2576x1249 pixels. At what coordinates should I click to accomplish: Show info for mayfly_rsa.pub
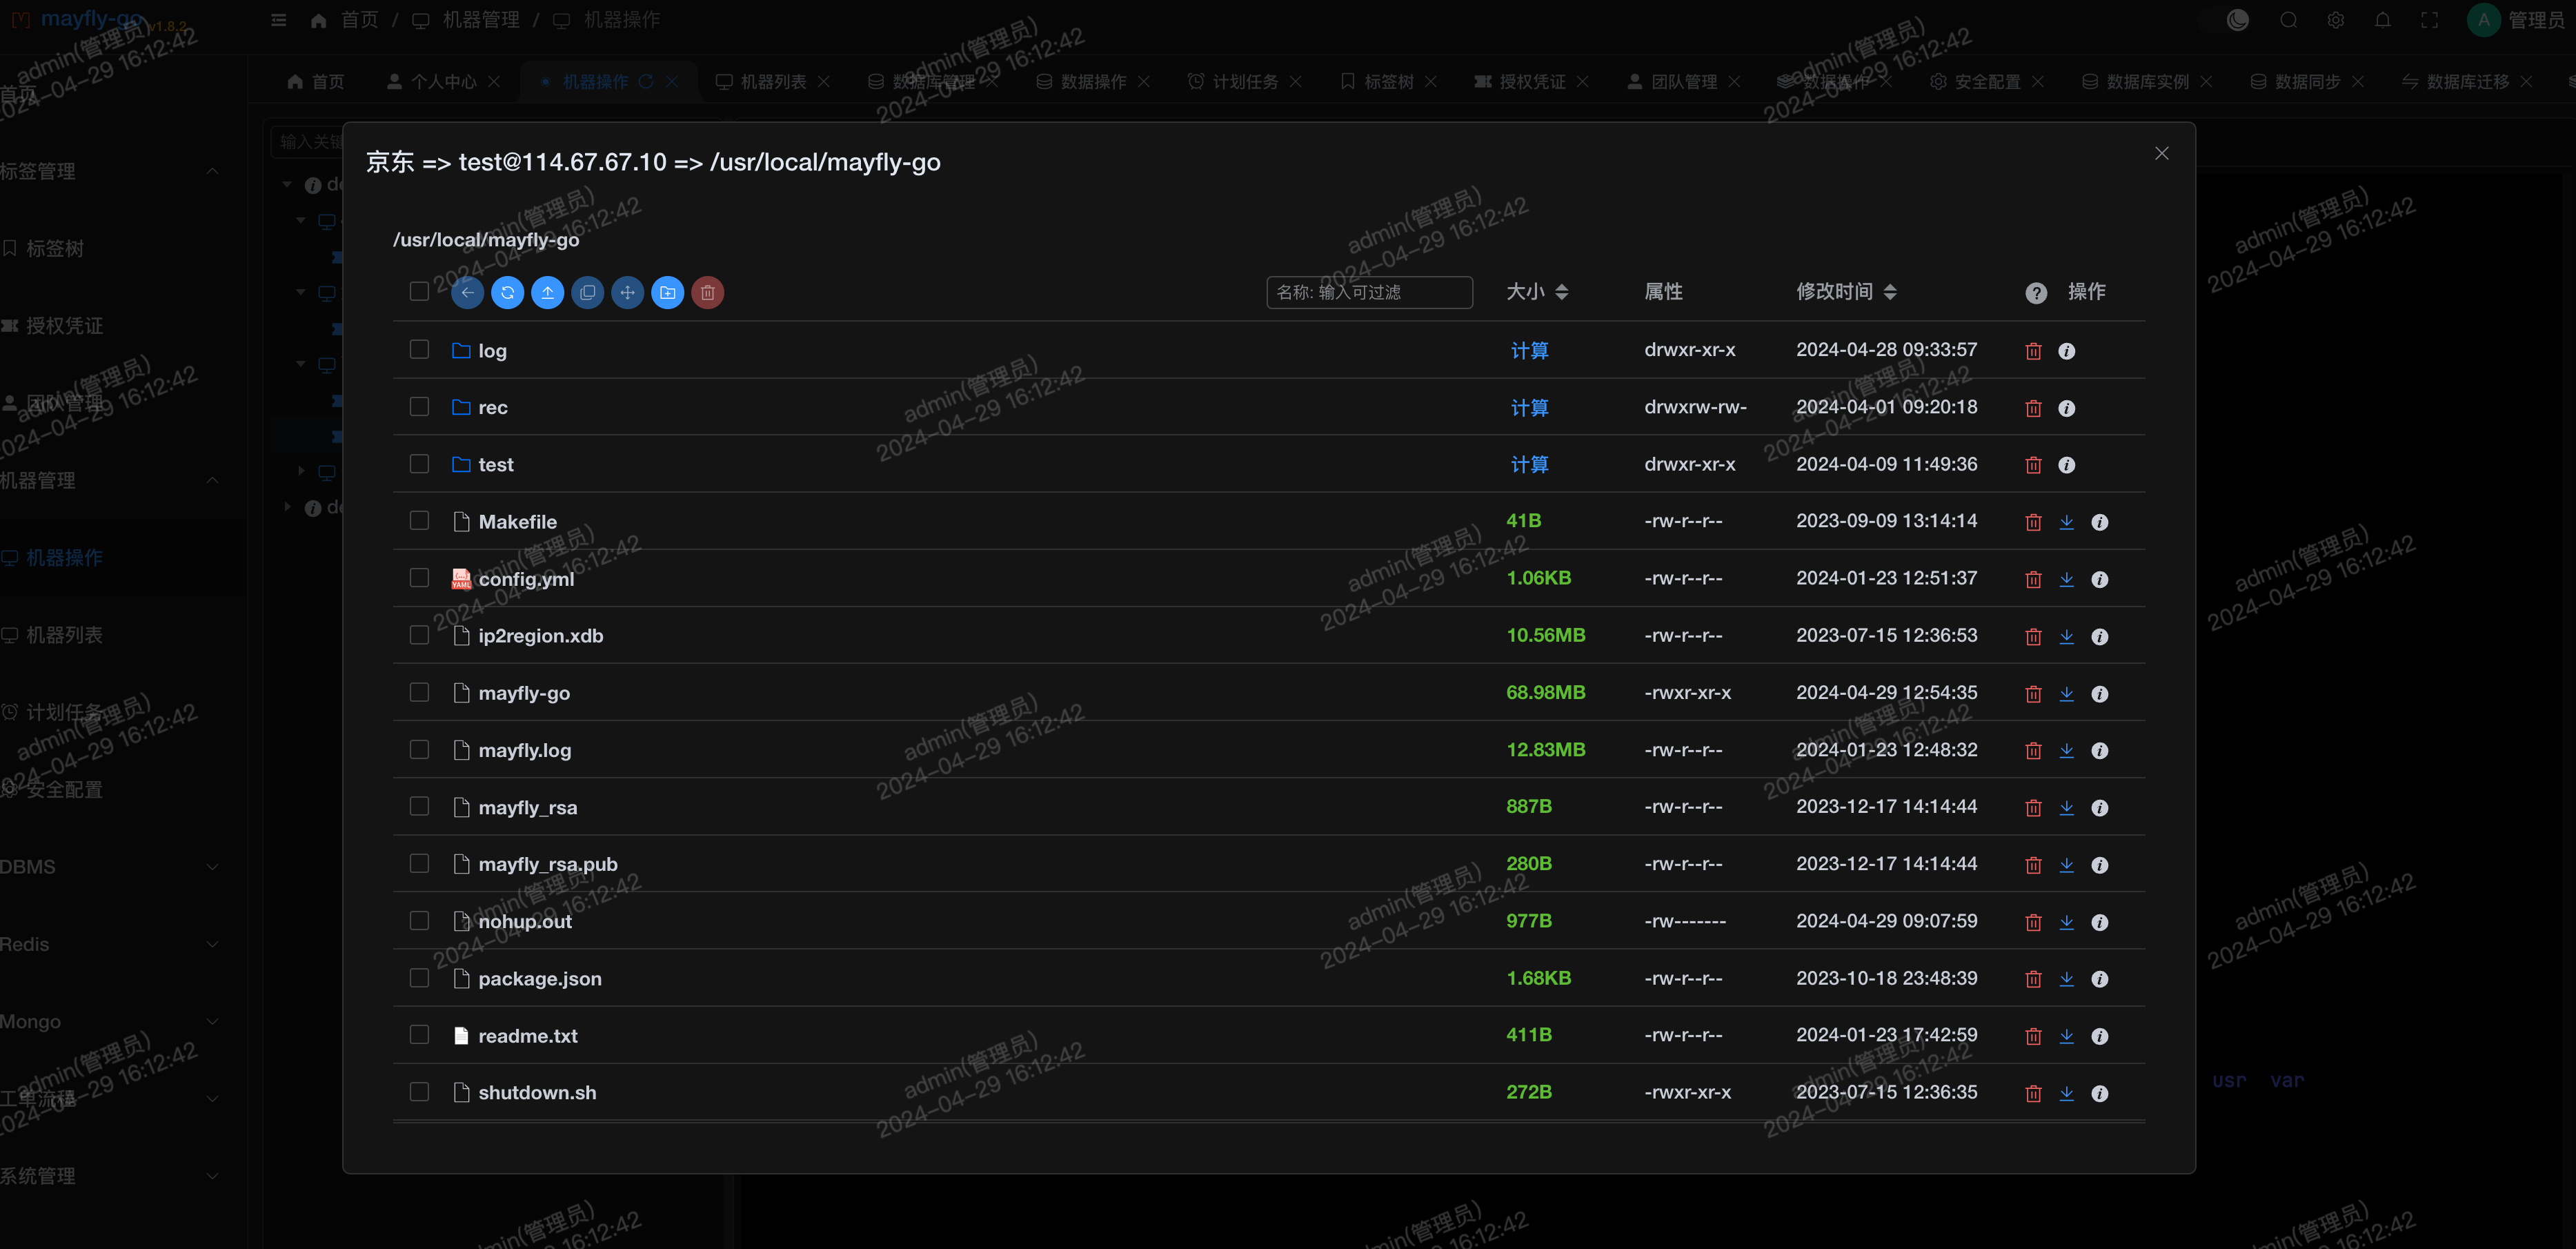2099,864
